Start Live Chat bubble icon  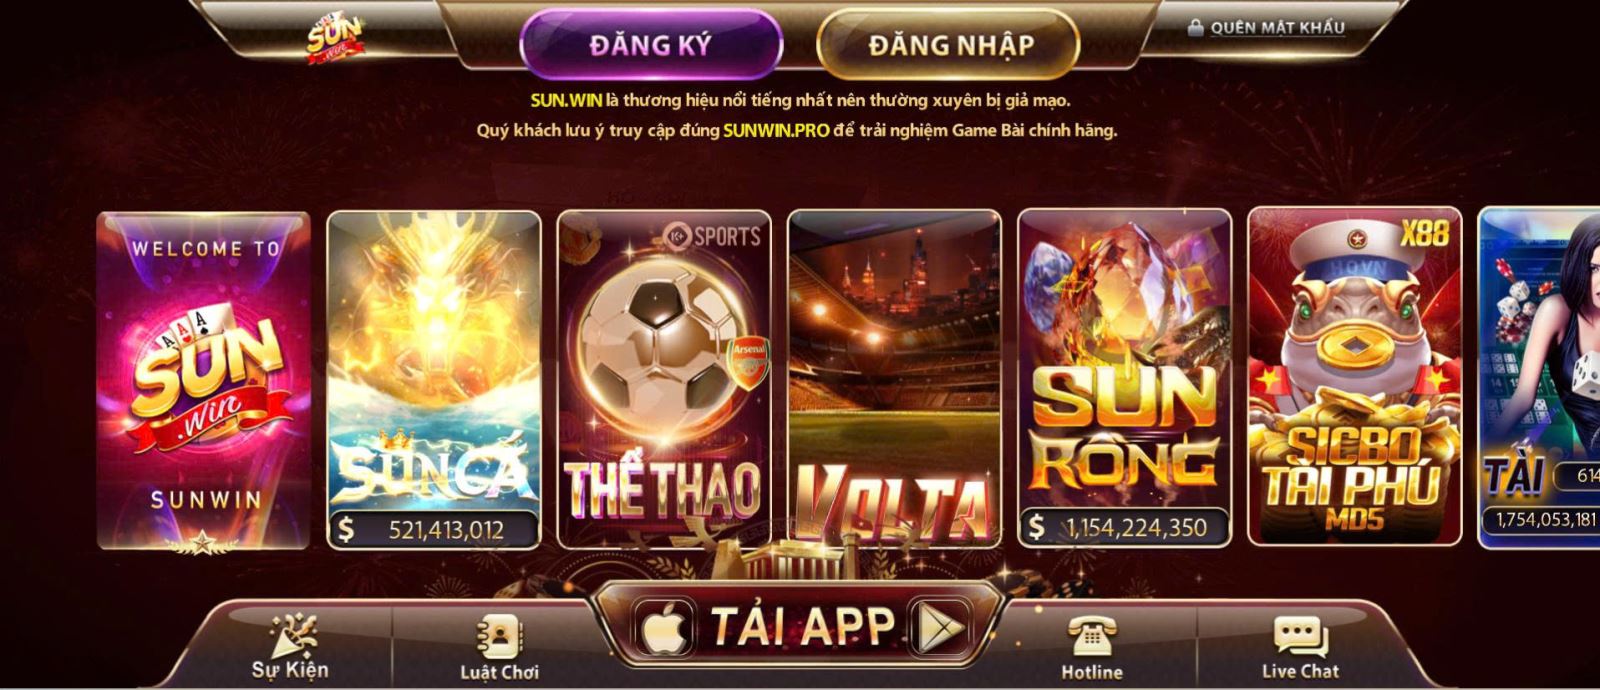(x=1300, y=636)
